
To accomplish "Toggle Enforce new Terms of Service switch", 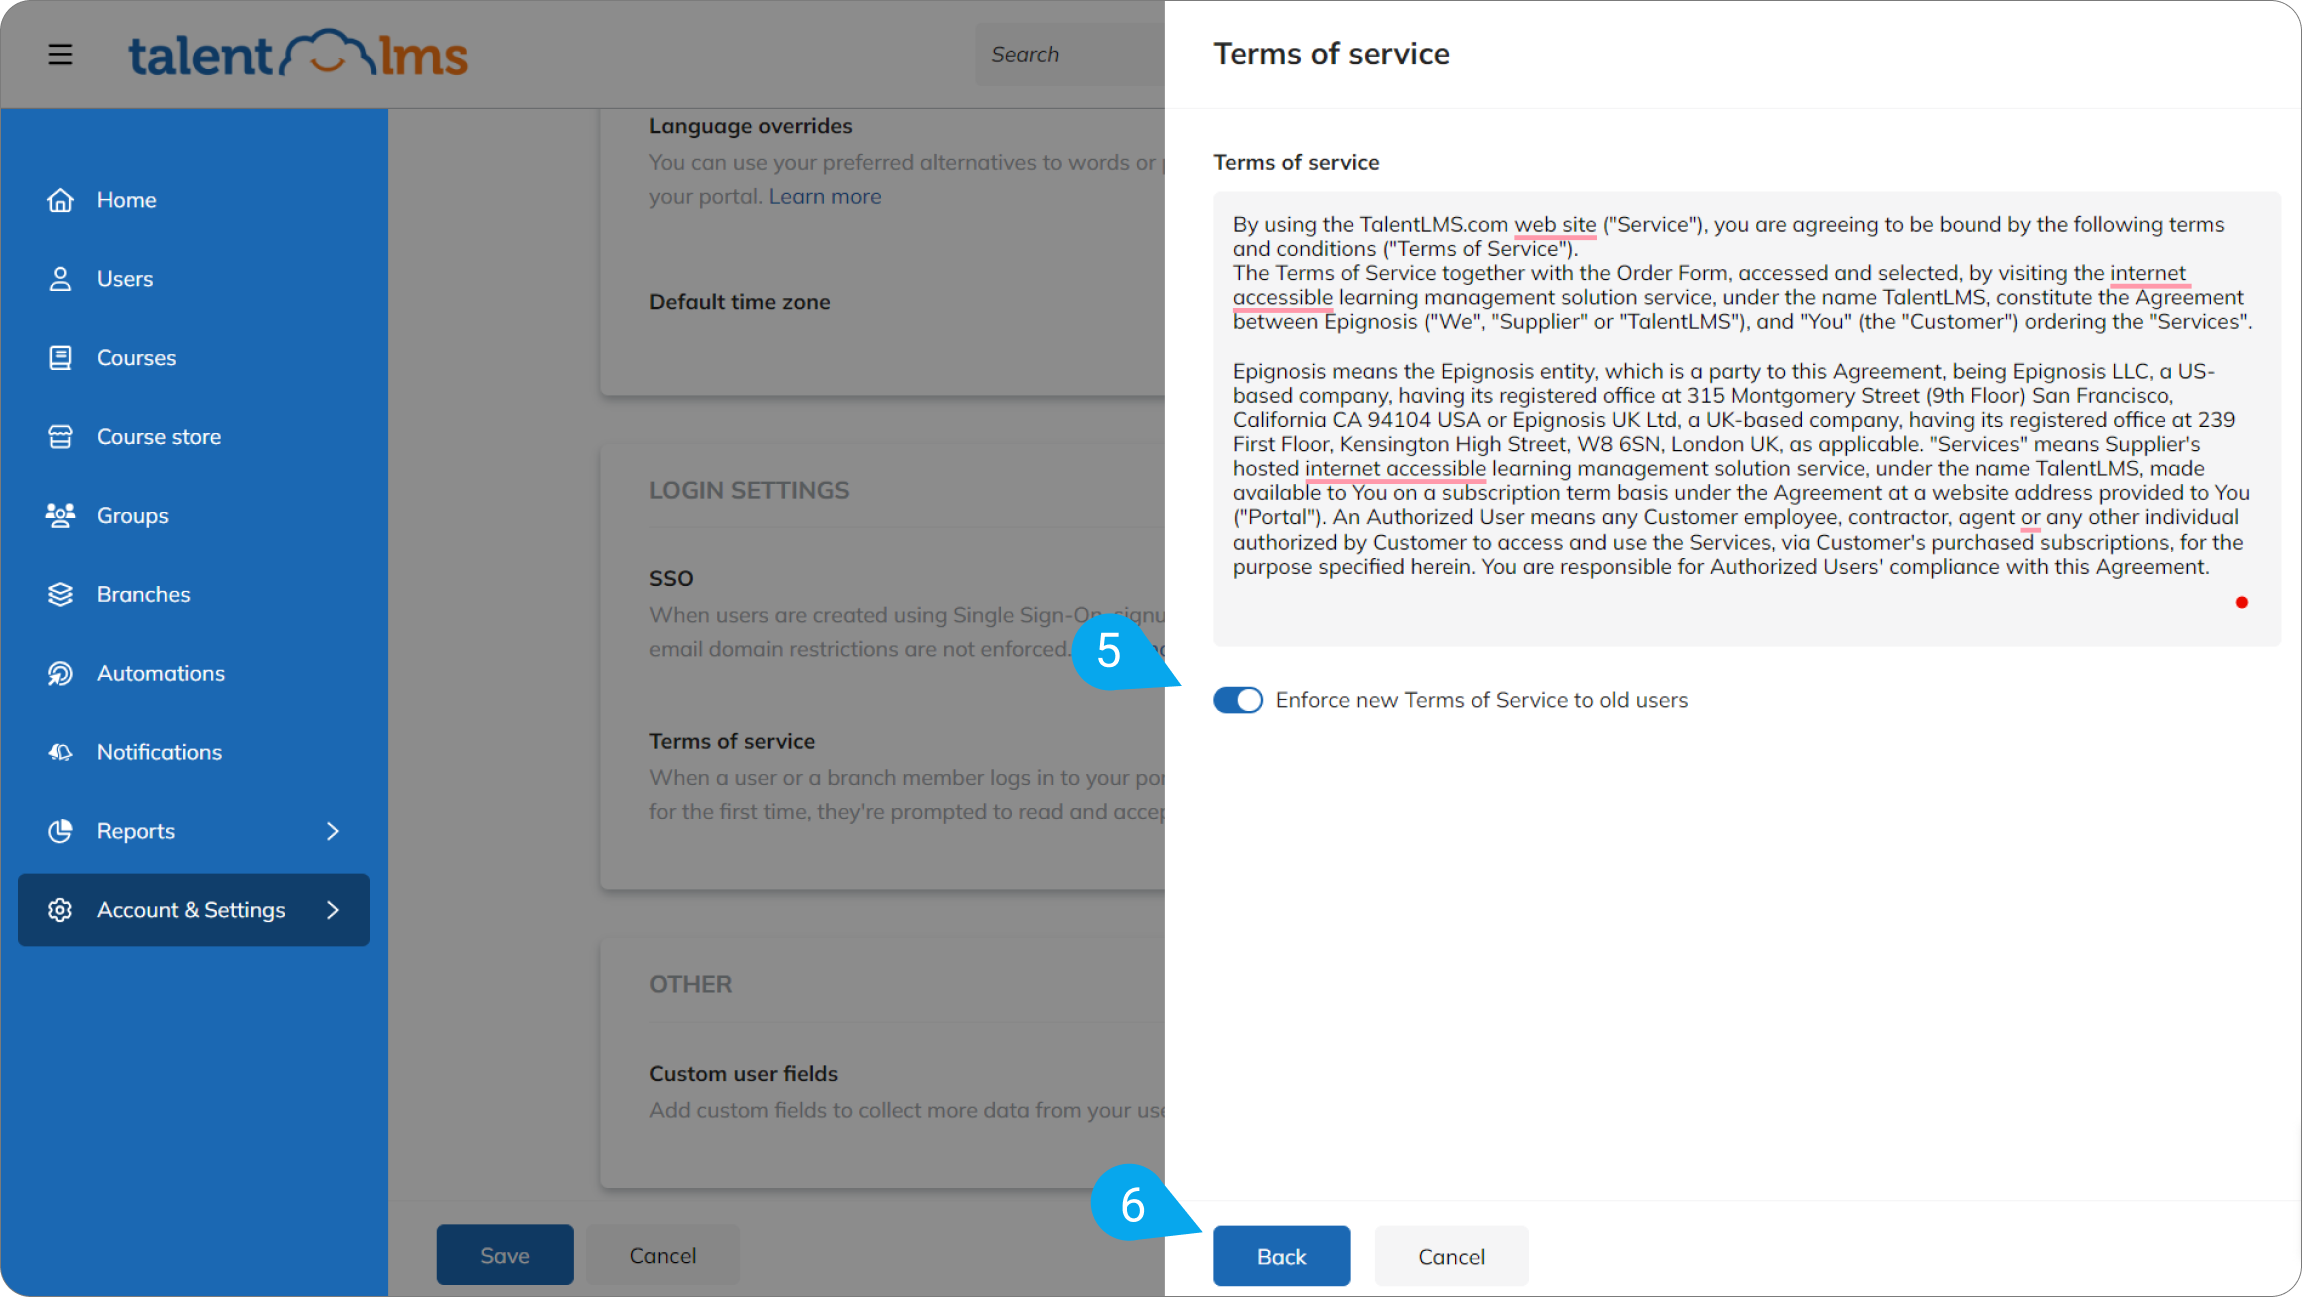I will [1238, 700].
